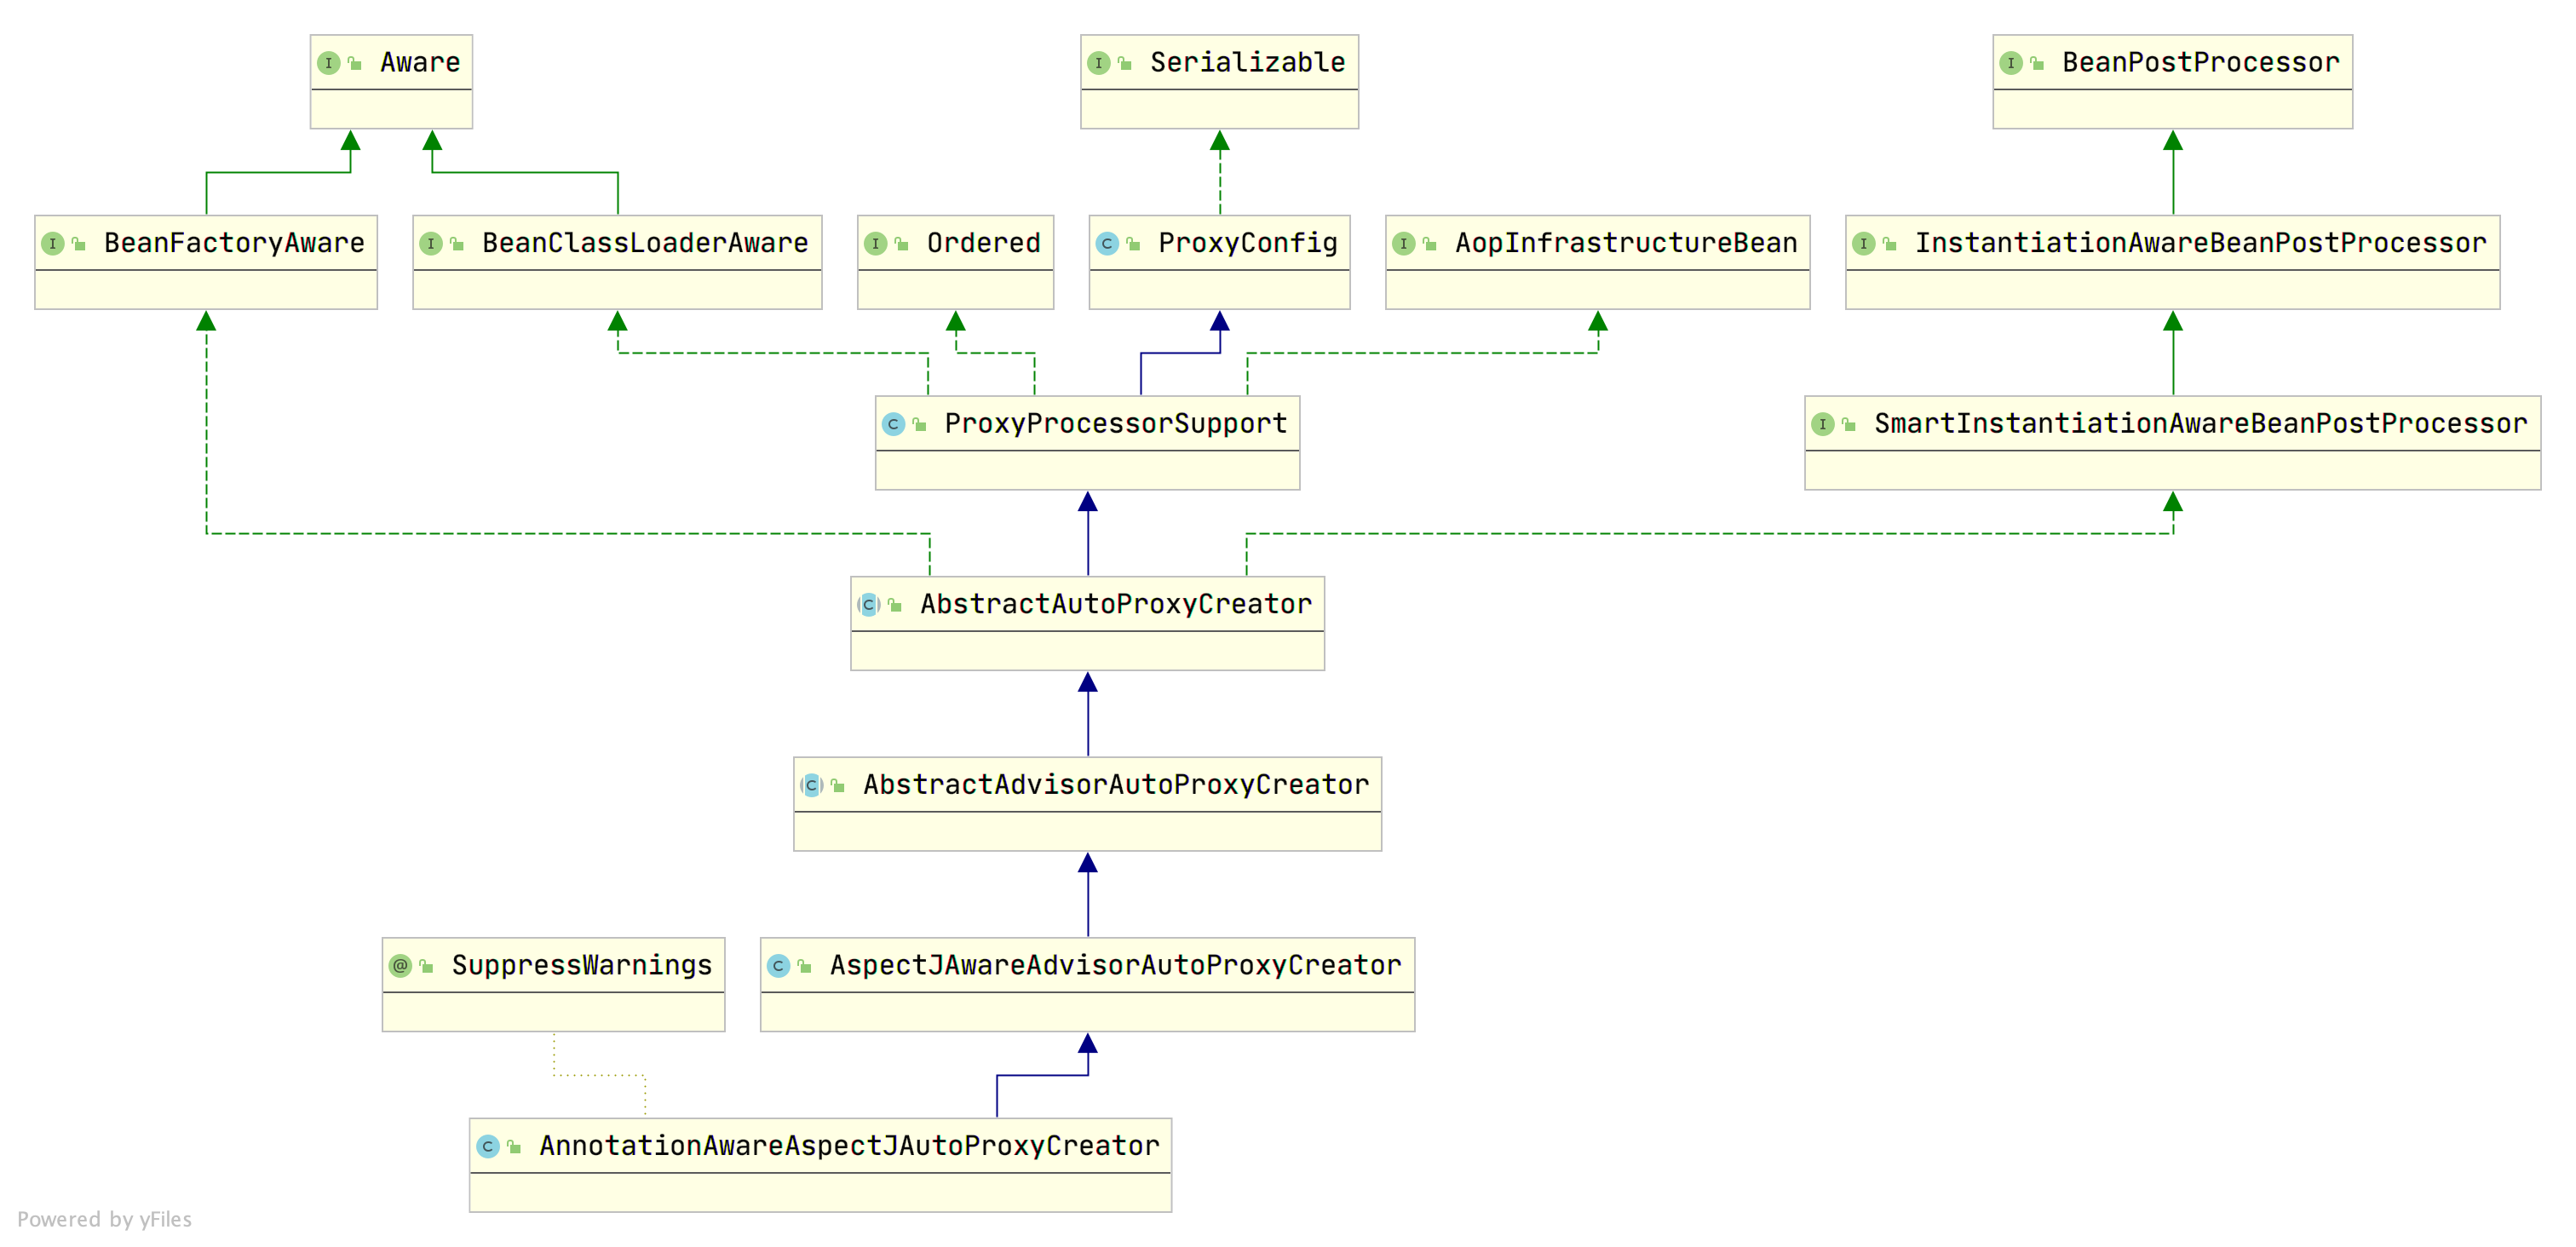The width and height of the screenshot is (2576, 1247).
Task: Click the public lock icon next to AbstractAutoProxyCreator
Action: point(894,605)
